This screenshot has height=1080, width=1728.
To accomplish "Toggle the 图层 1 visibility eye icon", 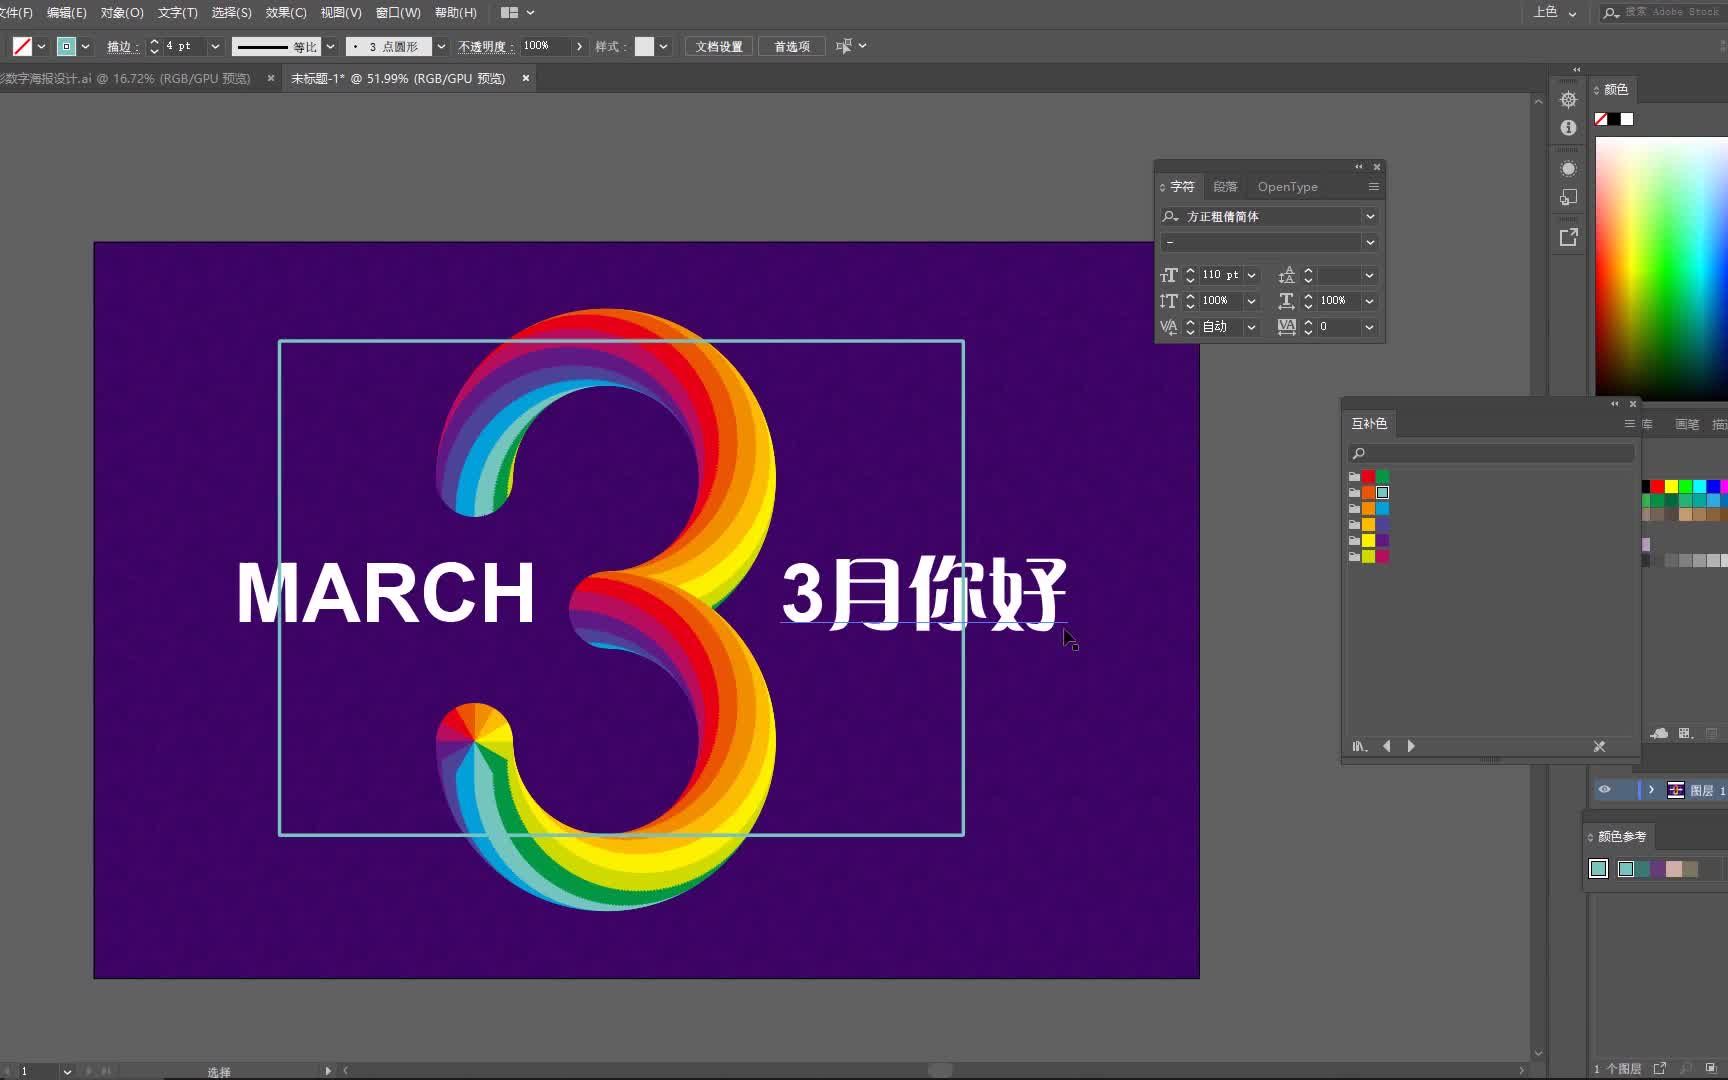I will coord(1604,789).
